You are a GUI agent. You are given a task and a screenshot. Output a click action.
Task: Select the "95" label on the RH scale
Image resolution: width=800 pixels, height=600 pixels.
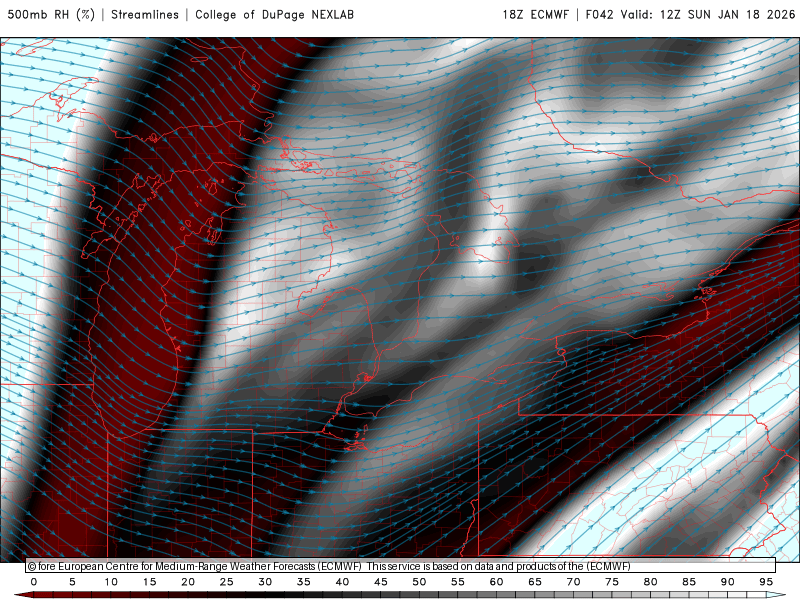point(766,582)
